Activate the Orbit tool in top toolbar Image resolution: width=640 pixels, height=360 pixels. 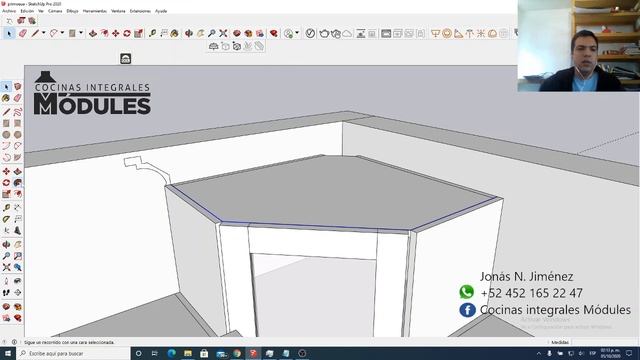tap(189, 33)
